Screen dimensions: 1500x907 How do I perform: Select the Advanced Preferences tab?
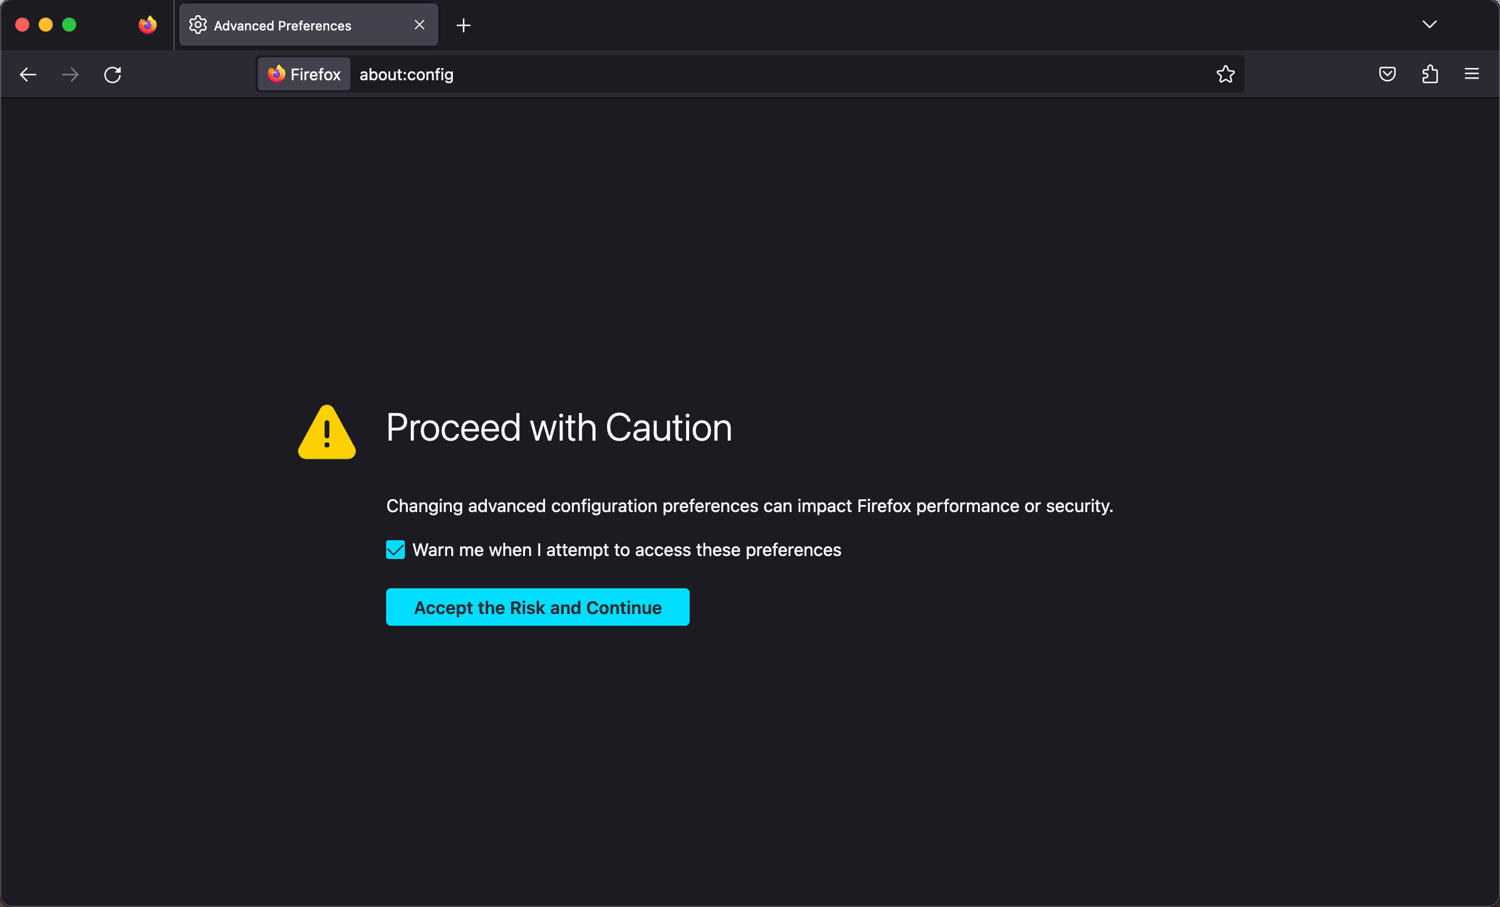308,25
